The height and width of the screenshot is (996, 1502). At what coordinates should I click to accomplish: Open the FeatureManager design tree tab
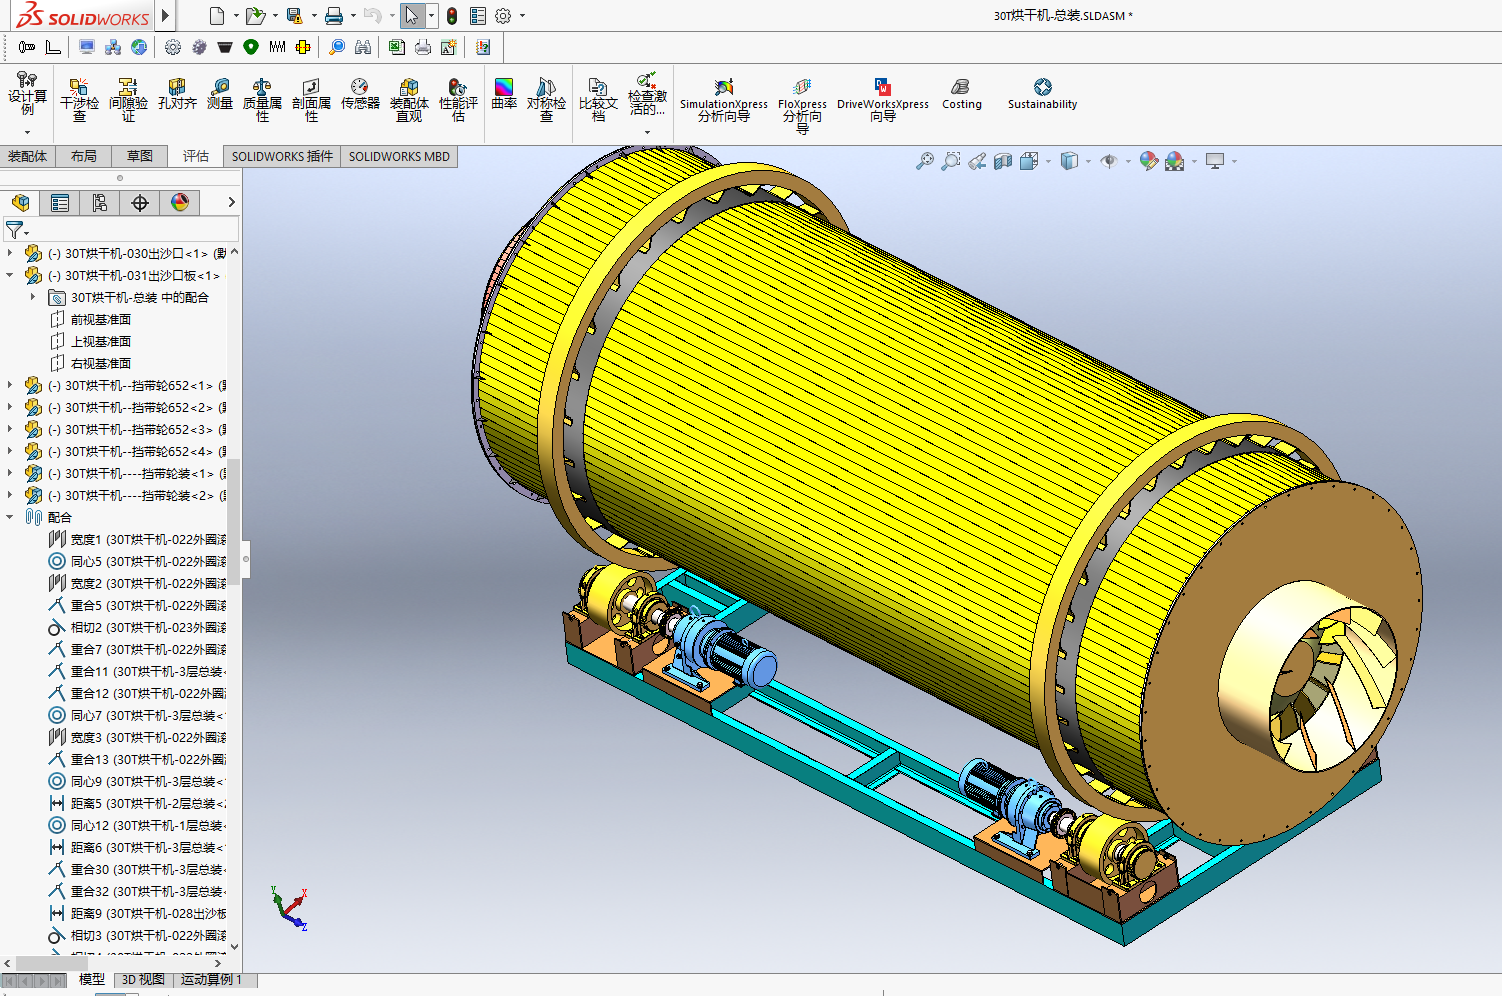tap(20, 203)
